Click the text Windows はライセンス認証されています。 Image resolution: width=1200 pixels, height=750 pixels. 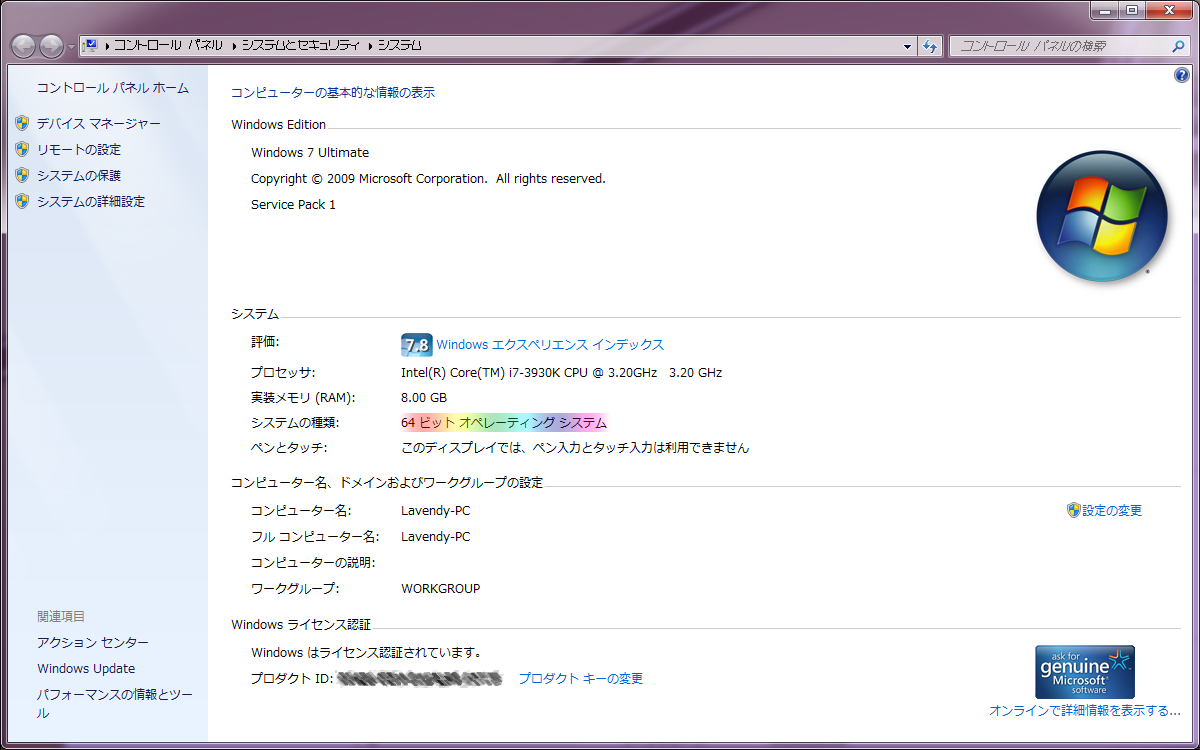tap(366, 652)
